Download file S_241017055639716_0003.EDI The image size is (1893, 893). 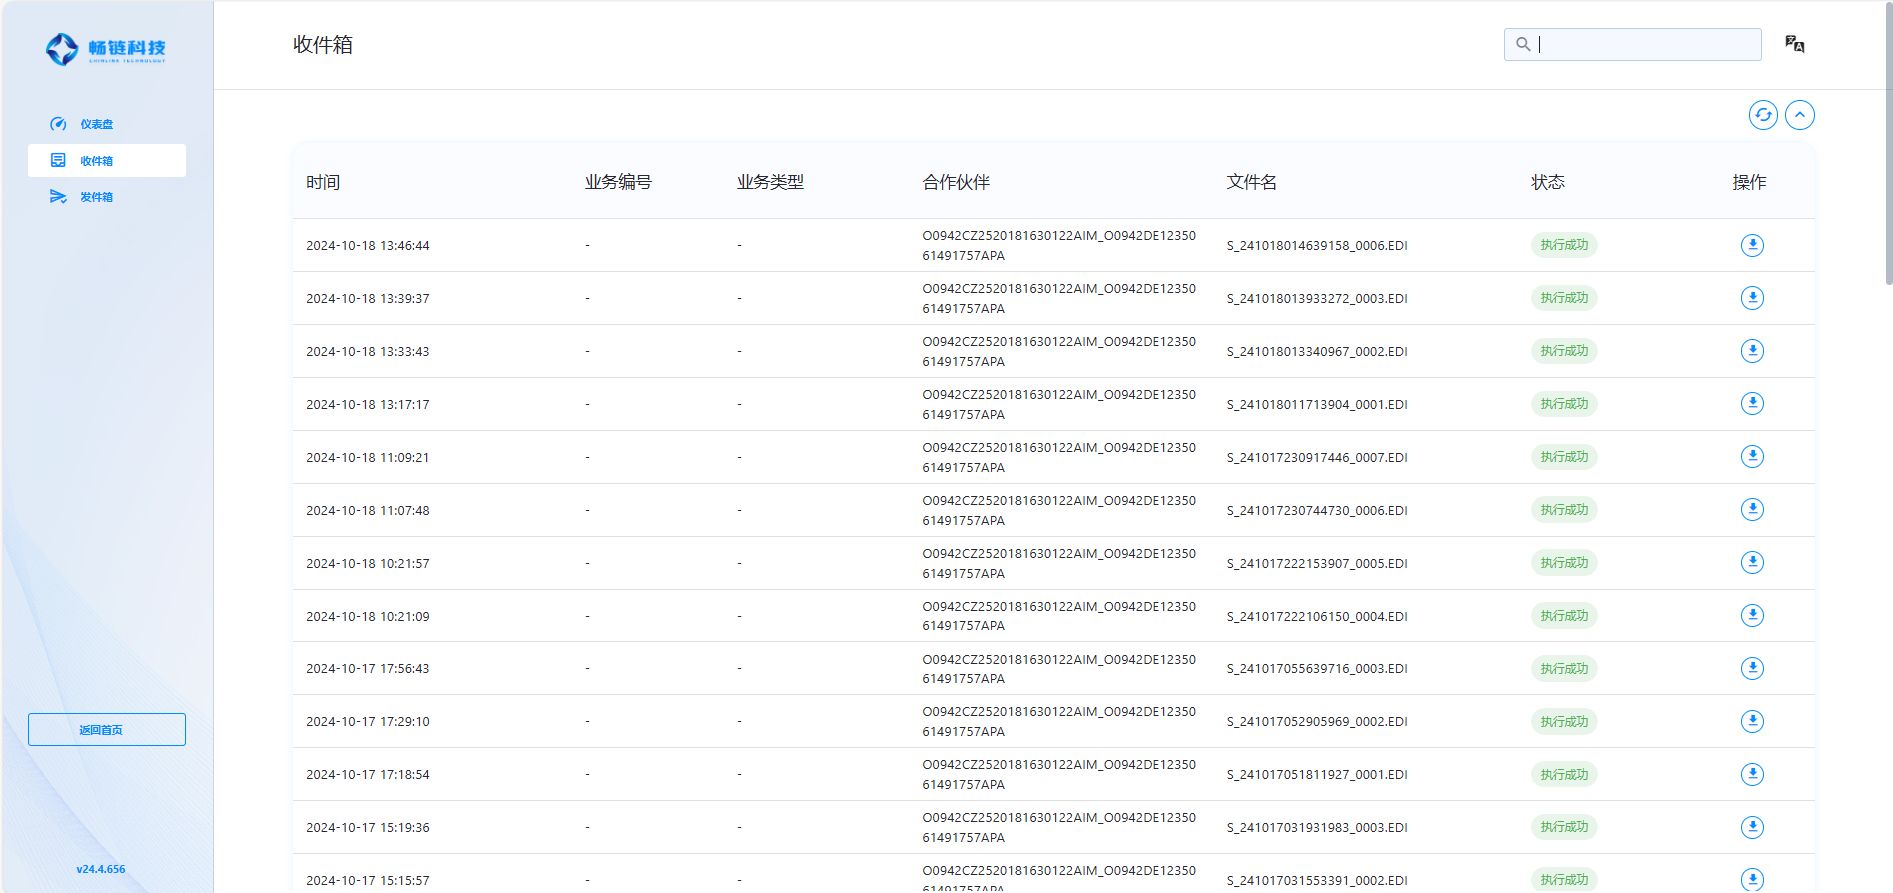(x=1752, y=668)
